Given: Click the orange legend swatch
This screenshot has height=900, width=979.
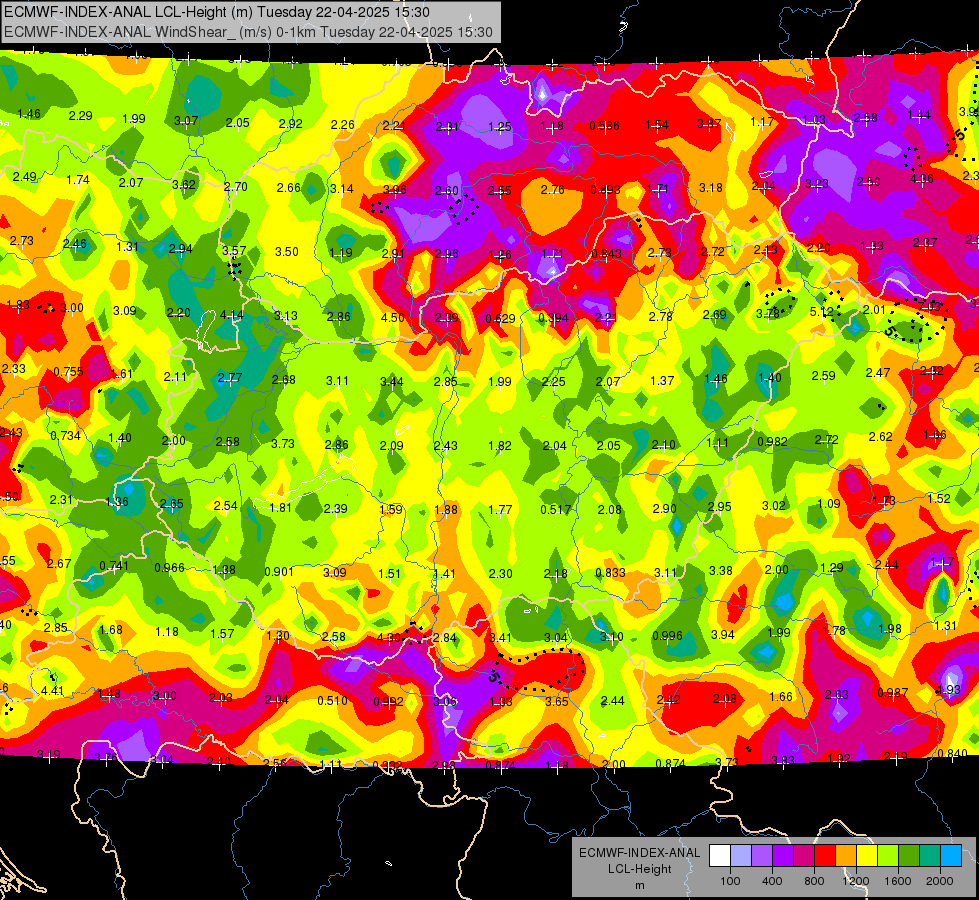Looking at the screenshot, I should (846, 856).
